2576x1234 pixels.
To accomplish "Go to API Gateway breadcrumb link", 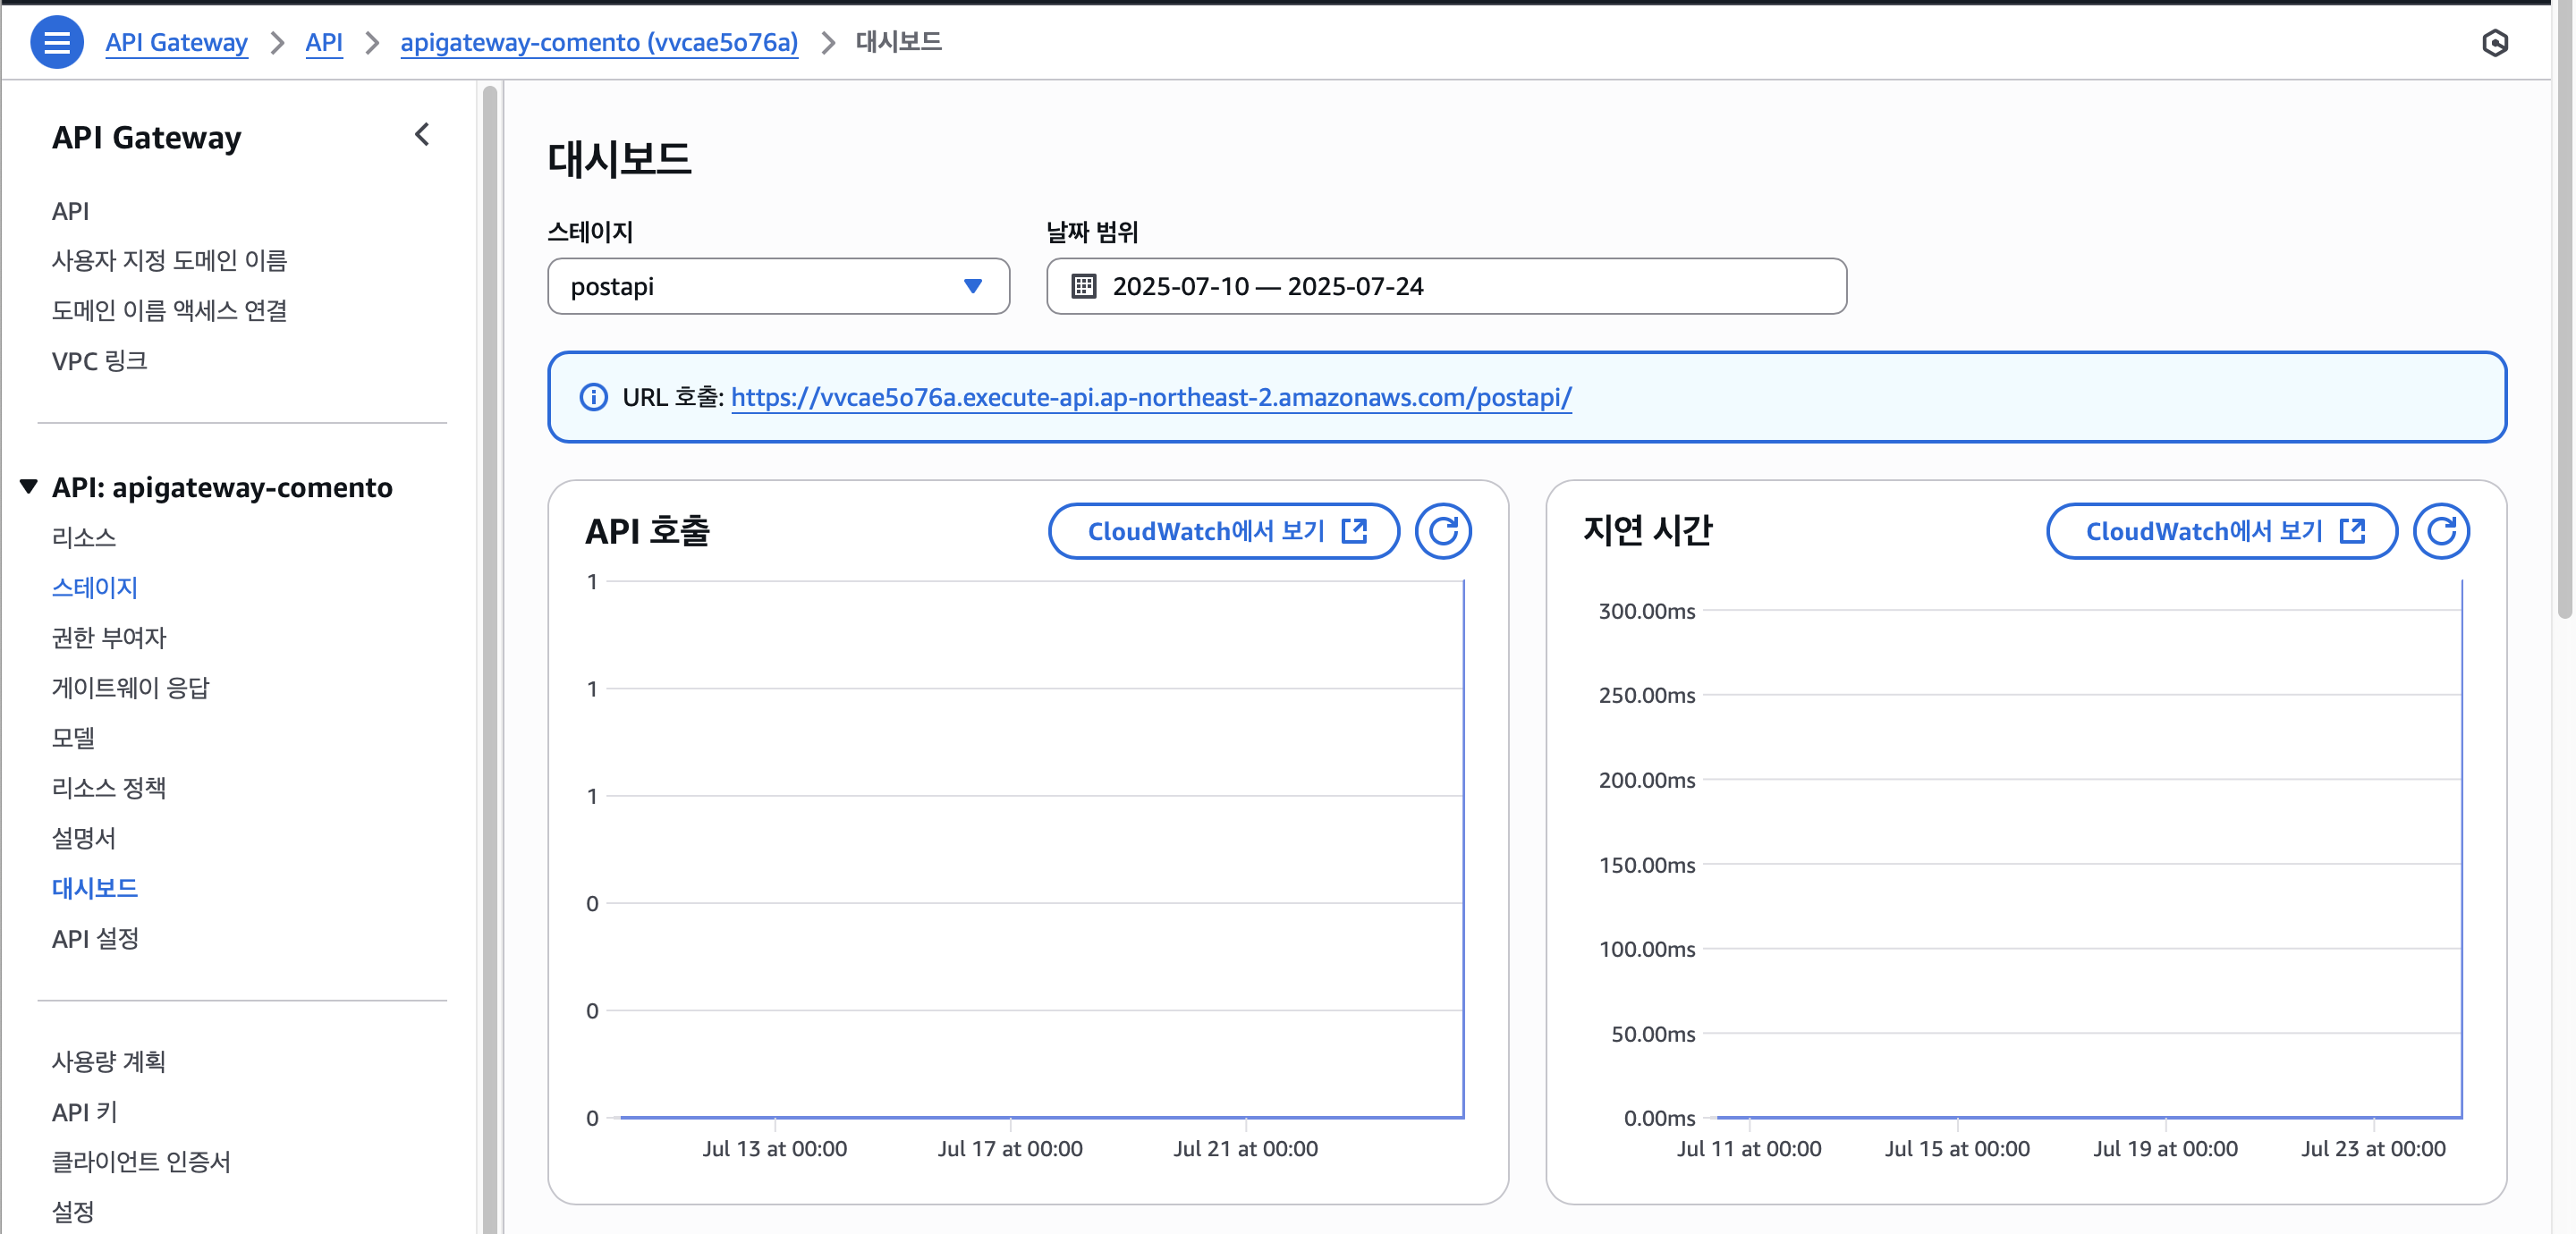I will [x=176, y=43].
